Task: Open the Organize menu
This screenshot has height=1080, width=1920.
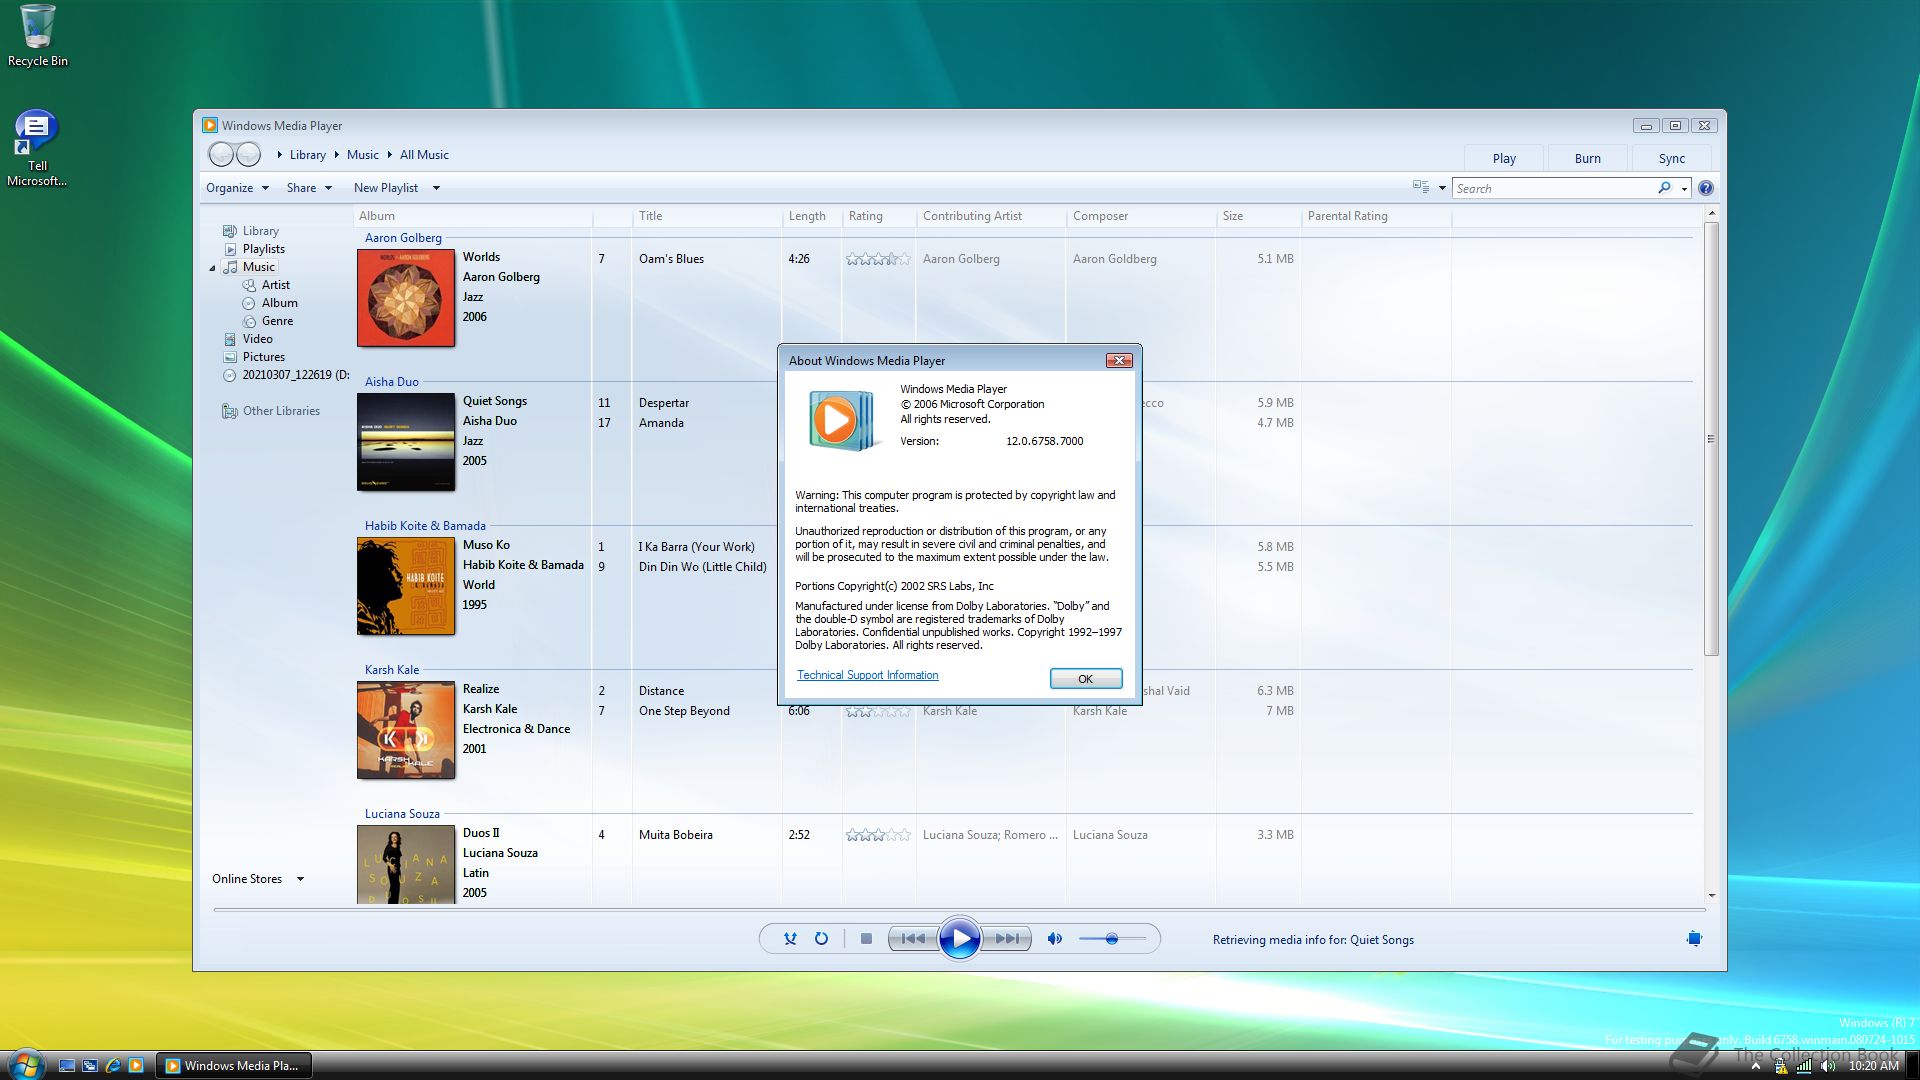Action: point(237,188)
